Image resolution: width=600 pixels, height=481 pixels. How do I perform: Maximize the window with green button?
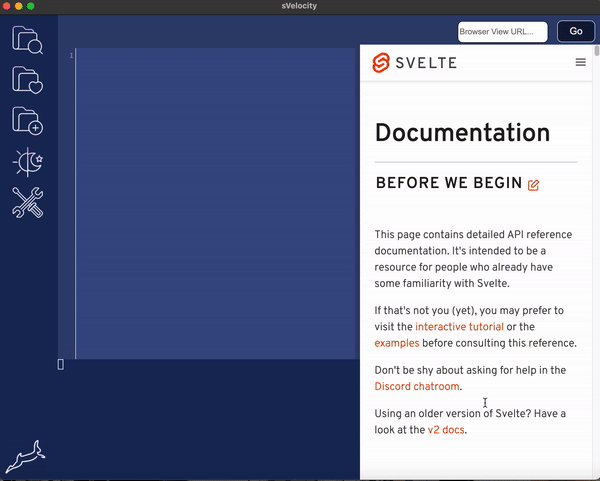click(31, 6)
